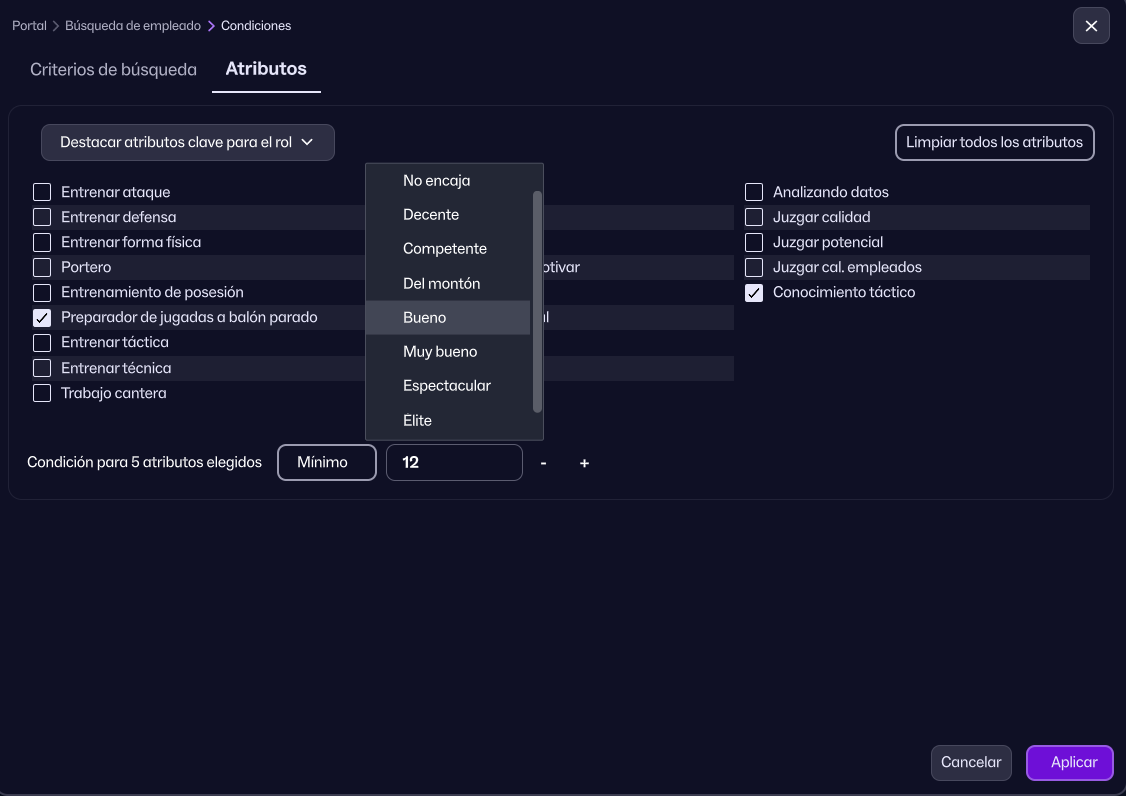The width and height of the screenshot is (1126, 796).
Task: Select 'Bueno' from the dropdown list
Action: 425,318
